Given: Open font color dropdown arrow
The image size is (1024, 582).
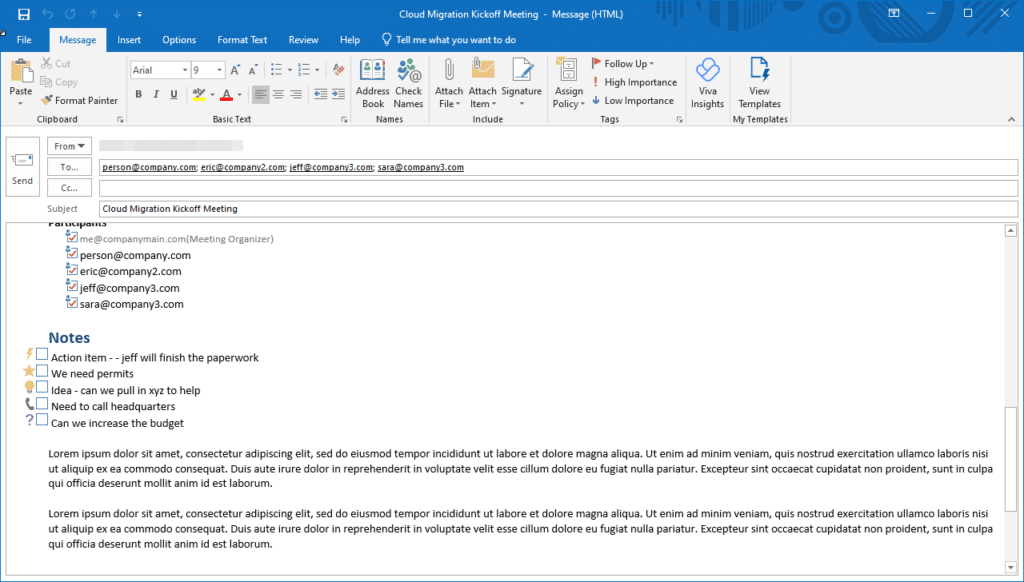Looking at the screenshot, I should point(240,95).
